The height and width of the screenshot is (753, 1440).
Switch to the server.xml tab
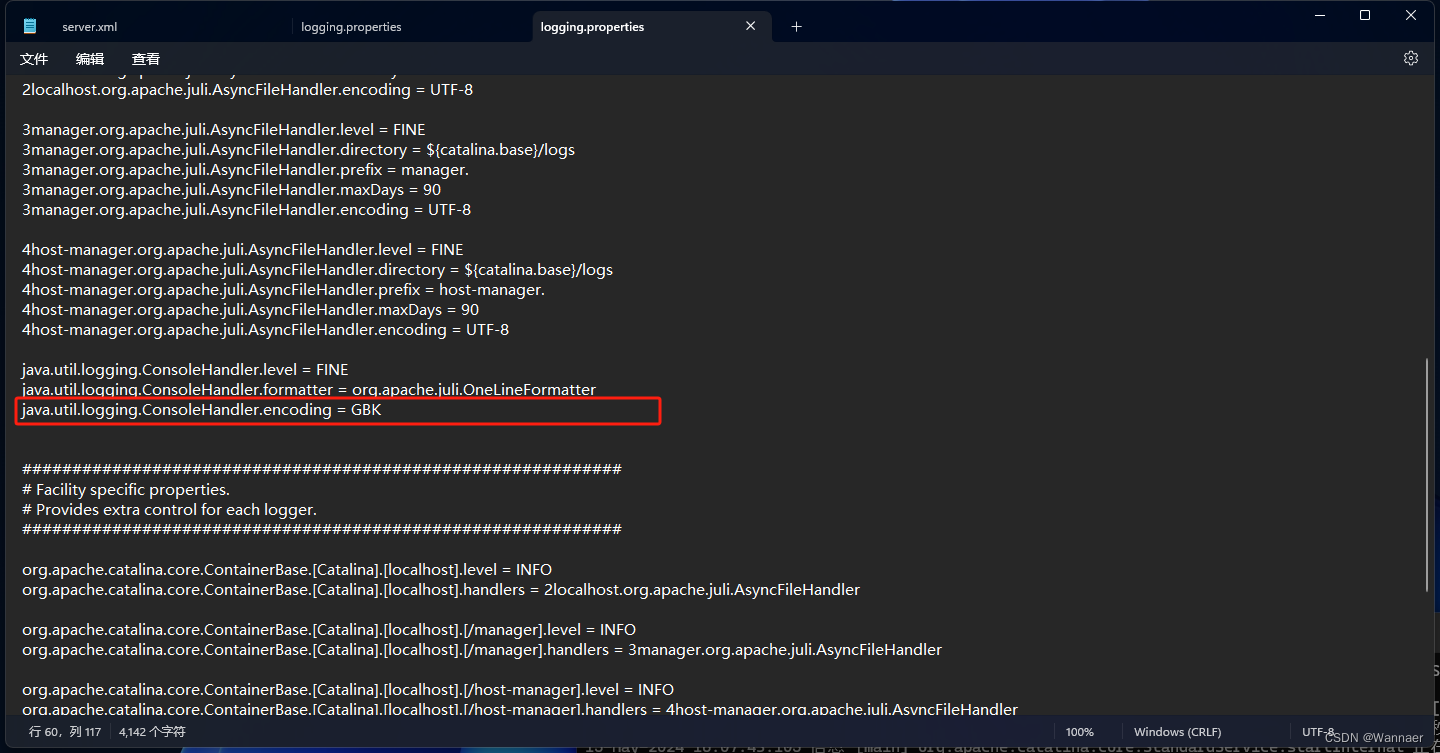tap(90, 27)
